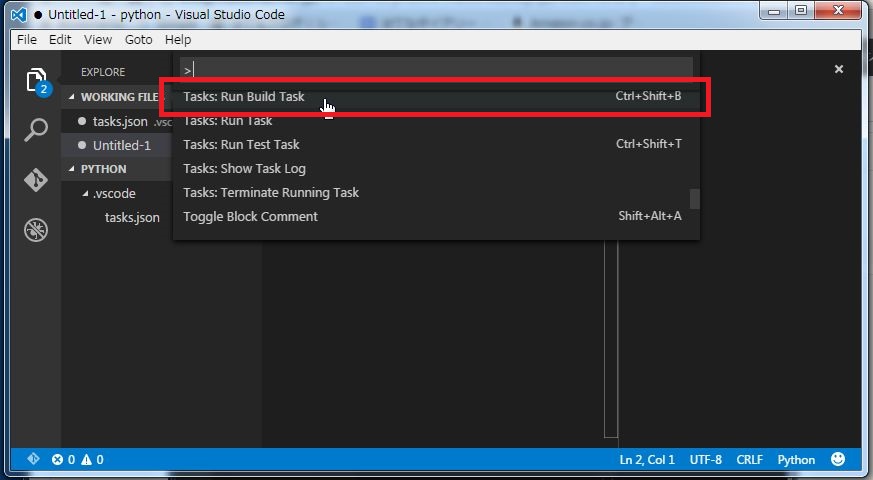Open the Debug view icon

pyautogui.click(x=36, y=230)
